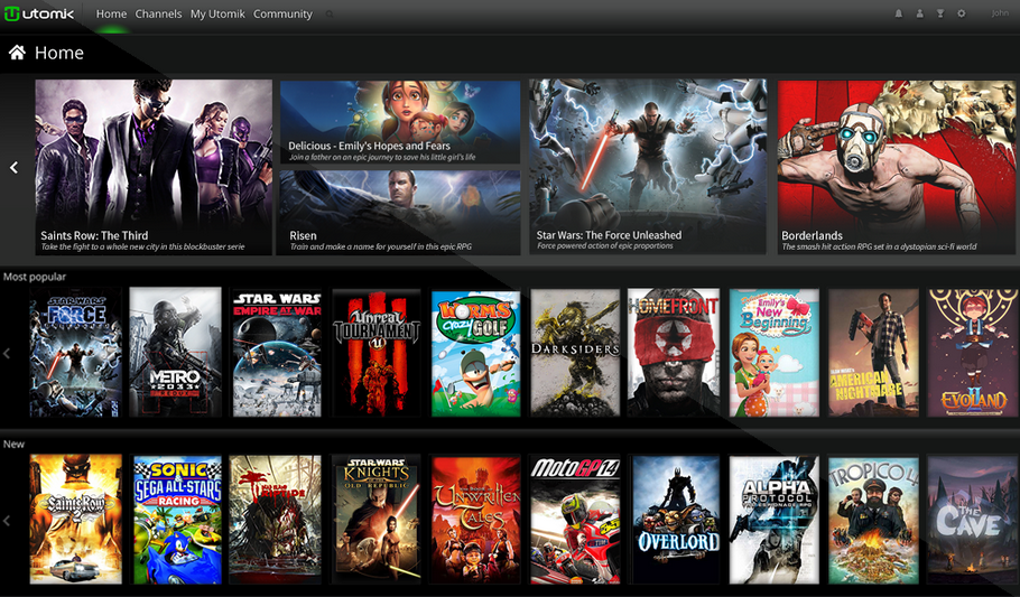The height and width of the screenshot is (597, 1020).
Task: Open the Community tab
Action: click(x=282, y=14)
